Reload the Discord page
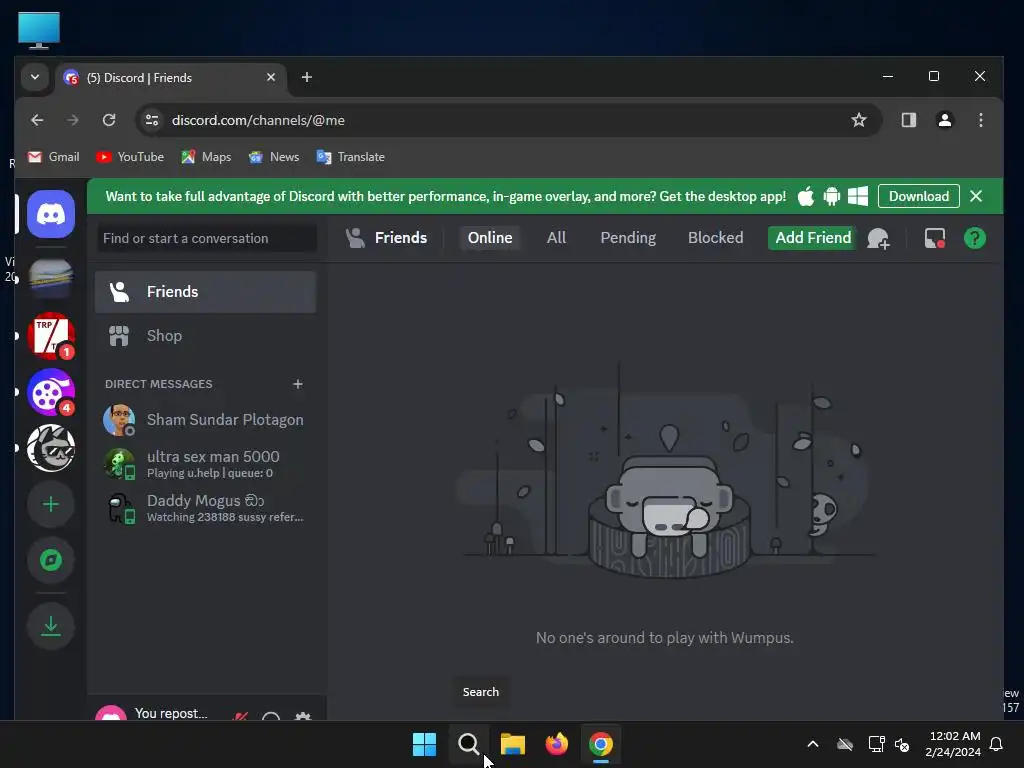Image resolution: width=1024 pixels, height=768 pixels. pyautogui.click(x=109, y=120)
